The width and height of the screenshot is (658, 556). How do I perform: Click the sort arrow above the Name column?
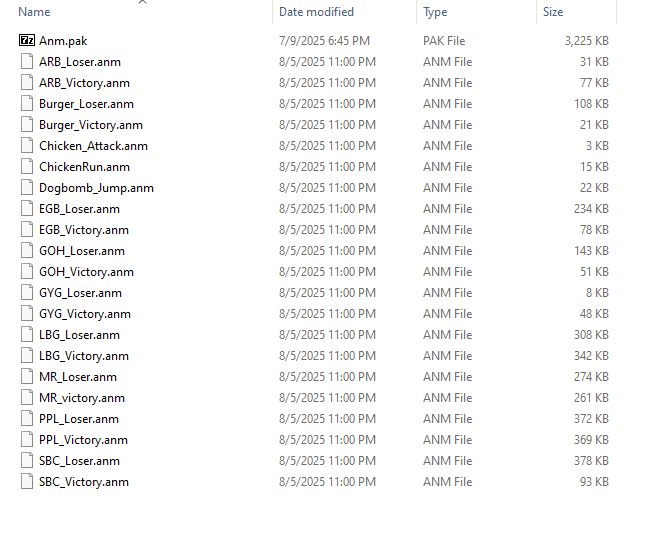pos(143,2)
